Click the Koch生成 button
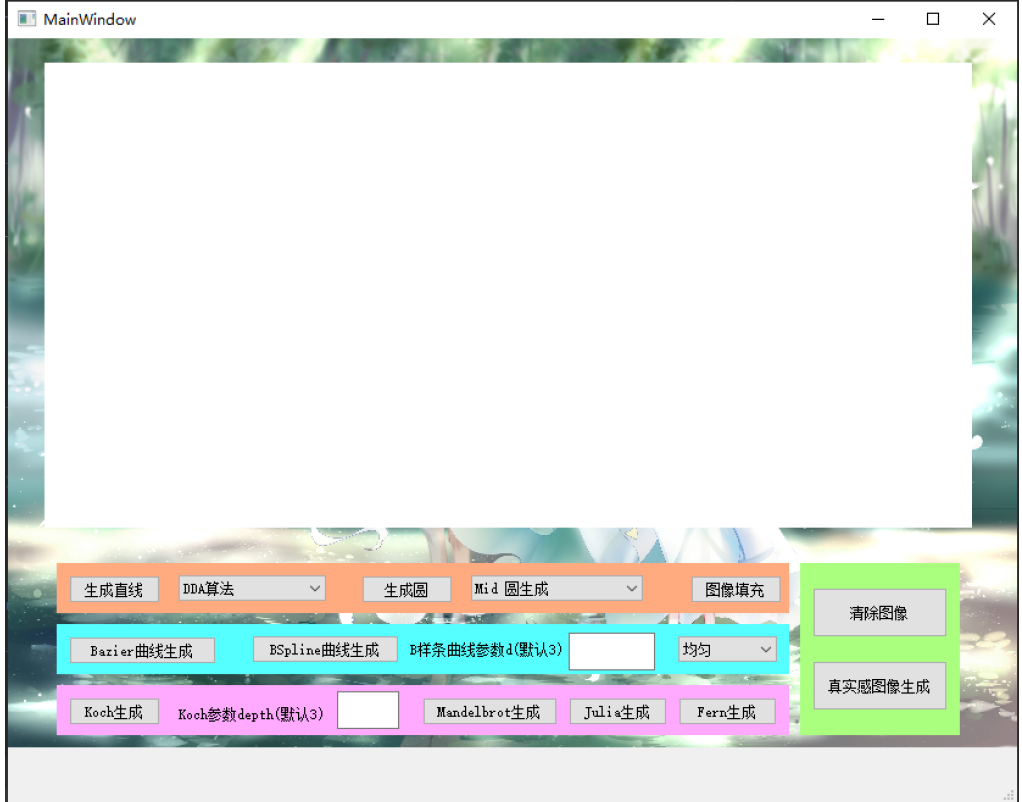Viewport: 1022px width, 802px height. (114, 711)
